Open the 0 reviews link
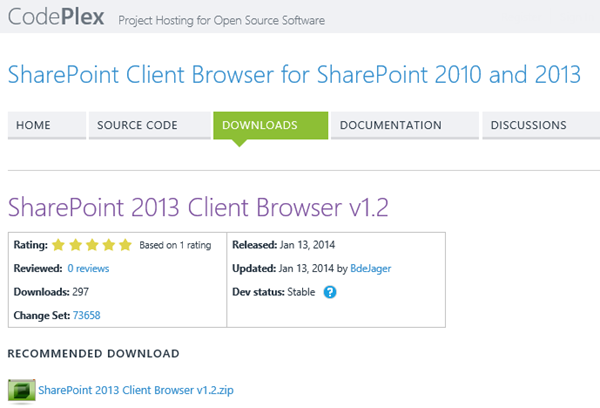 coord(88,269)
